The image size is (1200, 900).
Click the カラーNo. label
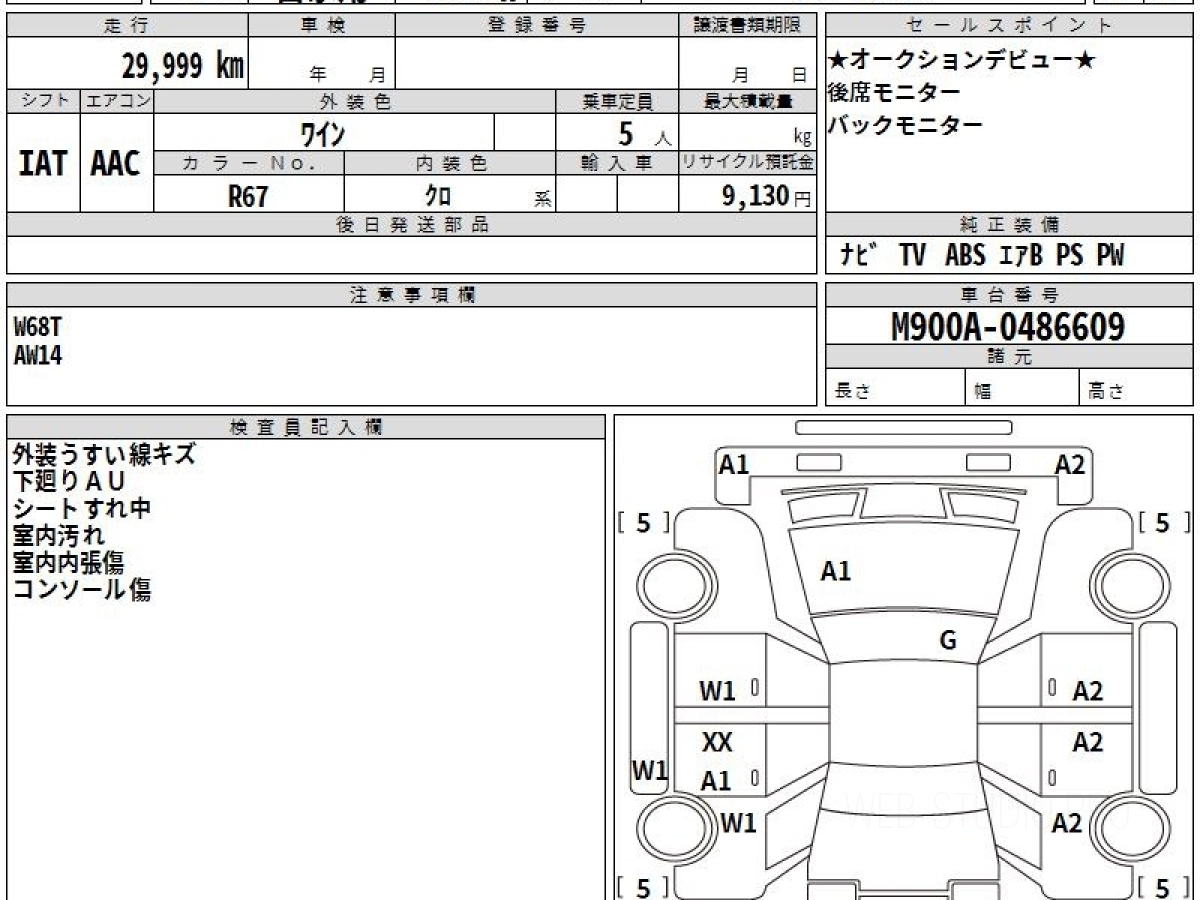[249, 162]
